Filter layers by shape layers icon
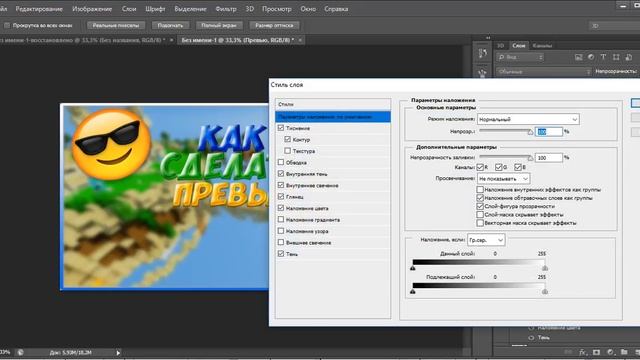 pyautogui.click(x=616, y=57)
